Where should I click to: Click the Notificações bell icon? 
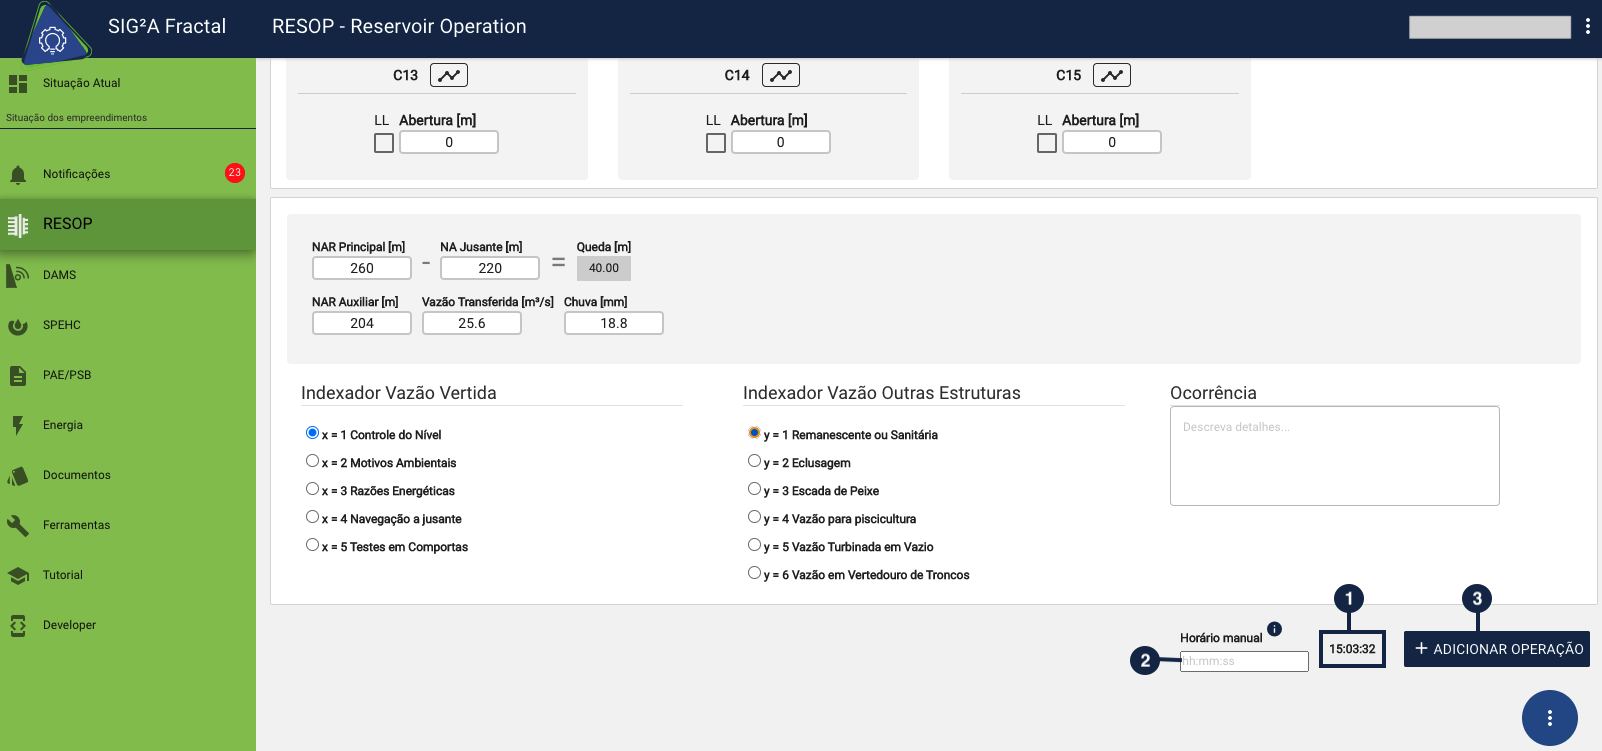point(18,175)
